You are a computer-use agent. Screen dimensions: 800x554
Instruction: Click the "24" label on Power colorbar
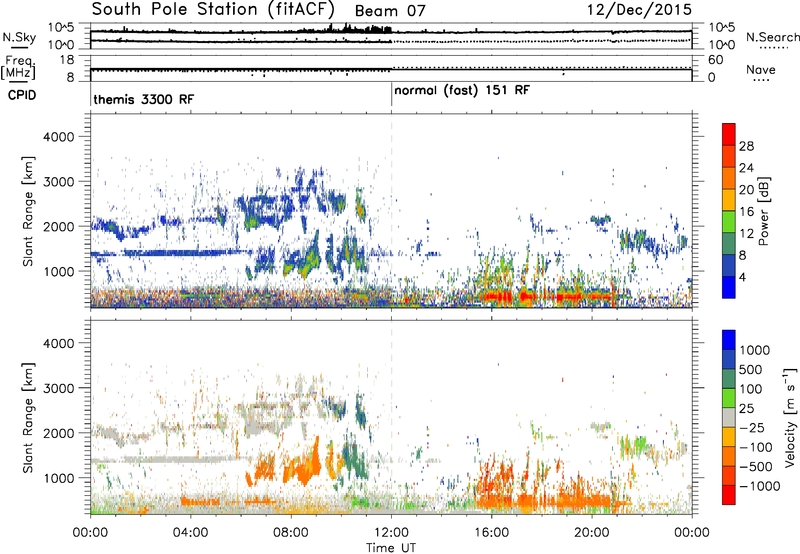[746, 168]
